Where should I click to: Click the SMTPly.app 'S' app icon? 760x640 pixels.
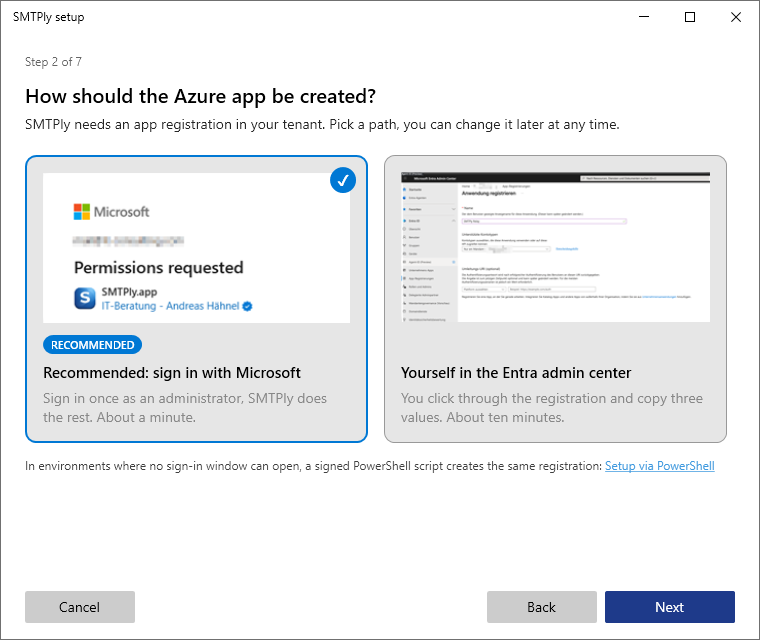point(85,298)
